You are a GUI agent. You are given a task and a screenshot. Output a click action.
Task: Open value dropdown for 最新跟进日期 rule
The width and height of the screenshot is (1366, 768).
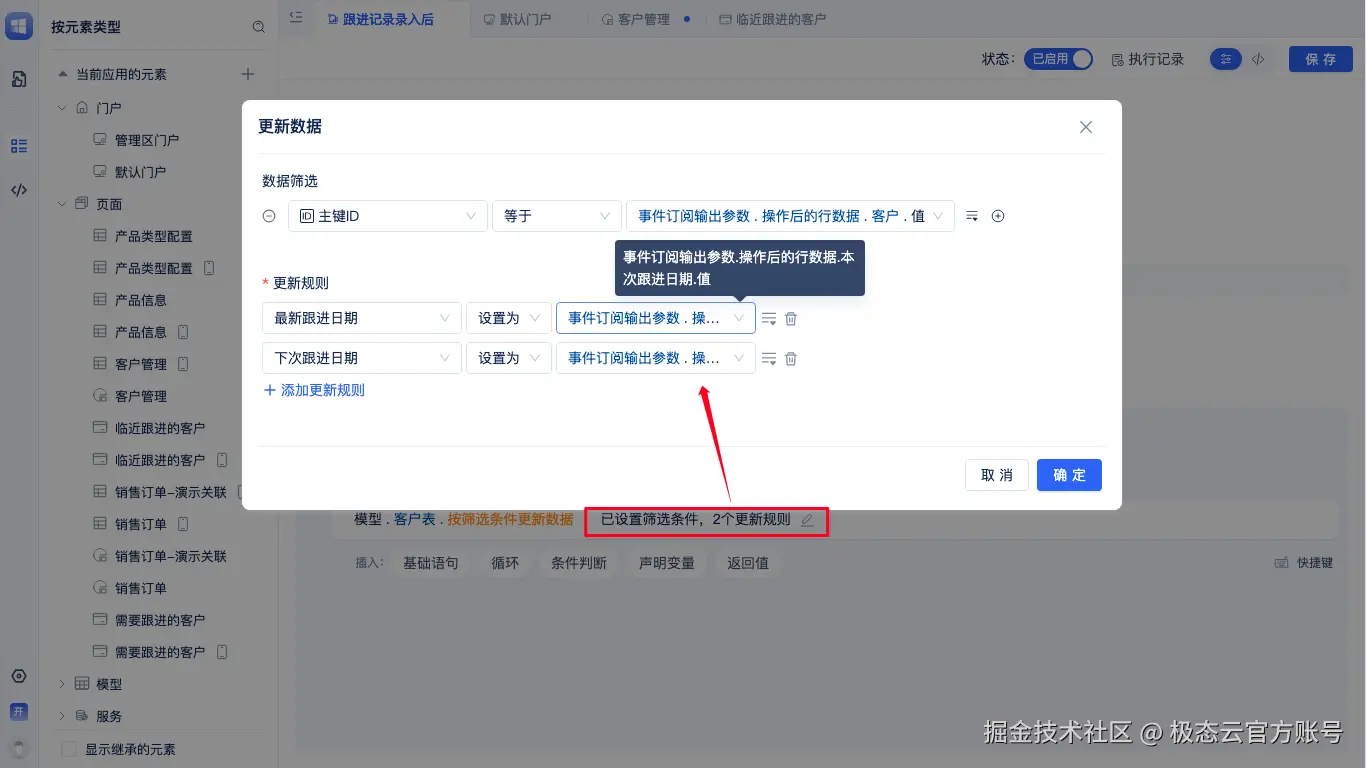tap(656, 318)
